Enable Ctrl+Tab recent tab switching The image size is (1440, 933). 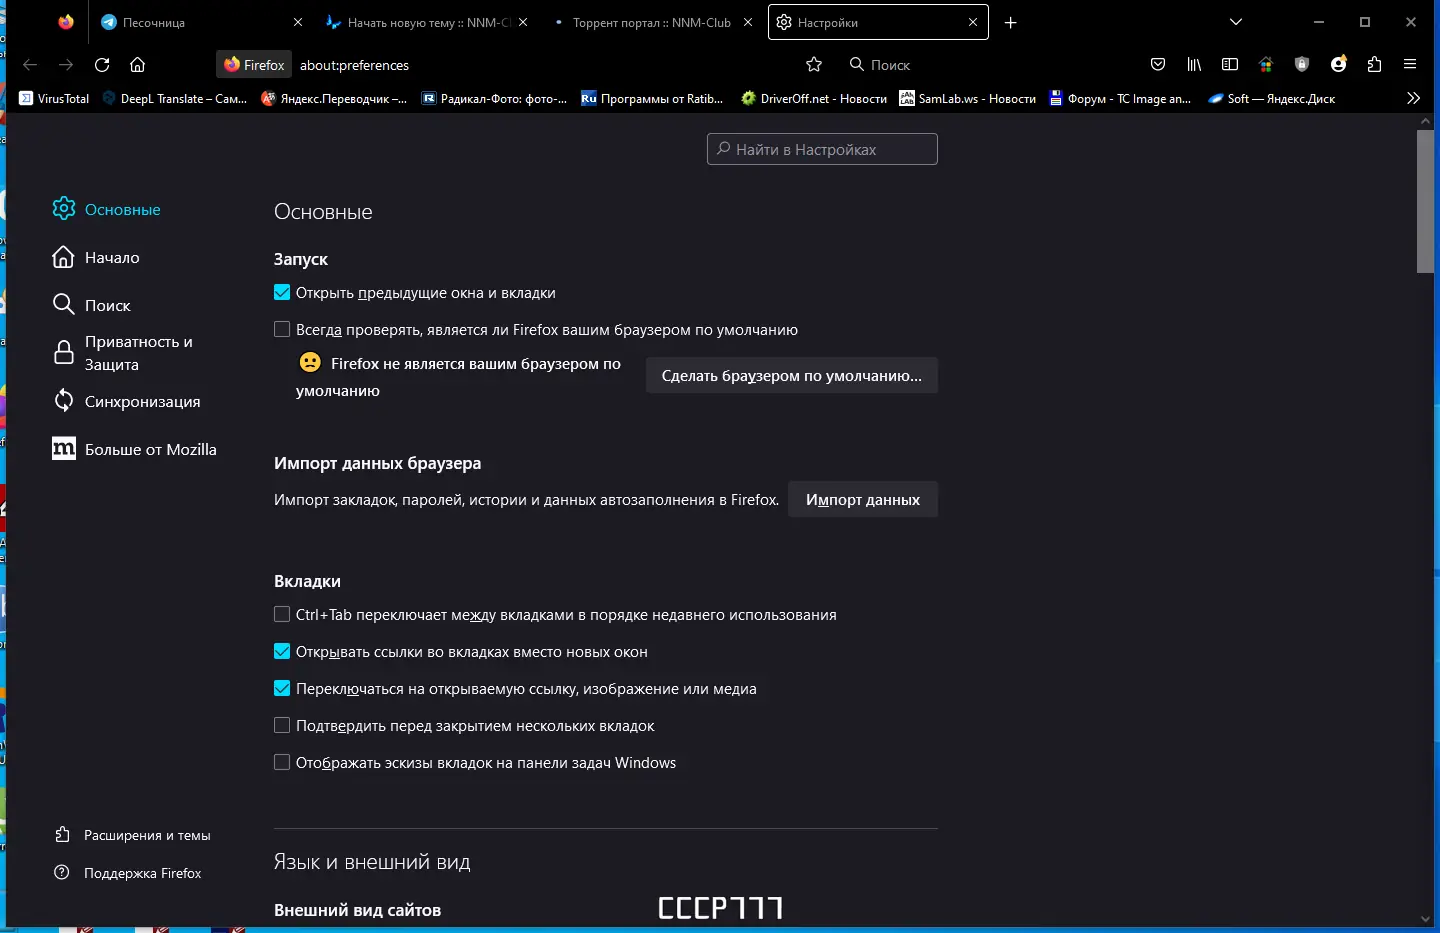coord(282,614)
